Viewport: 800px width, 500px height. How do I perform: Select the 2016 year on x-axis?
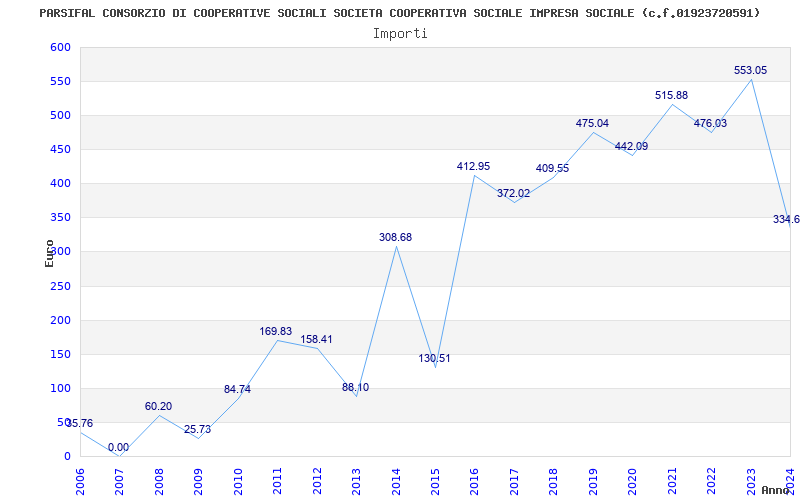point(474,479)
